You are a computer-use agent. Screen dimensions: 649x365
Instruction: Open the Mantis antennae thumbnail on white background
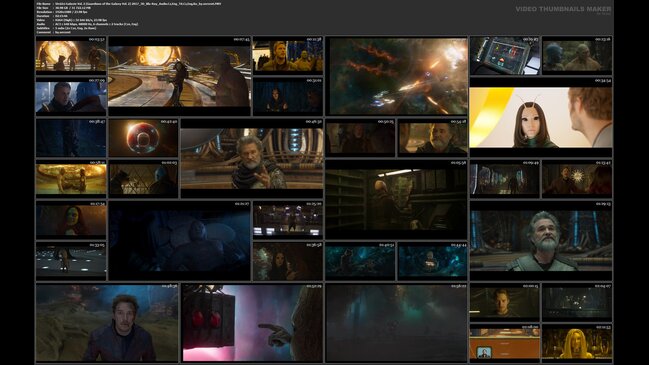541,117
